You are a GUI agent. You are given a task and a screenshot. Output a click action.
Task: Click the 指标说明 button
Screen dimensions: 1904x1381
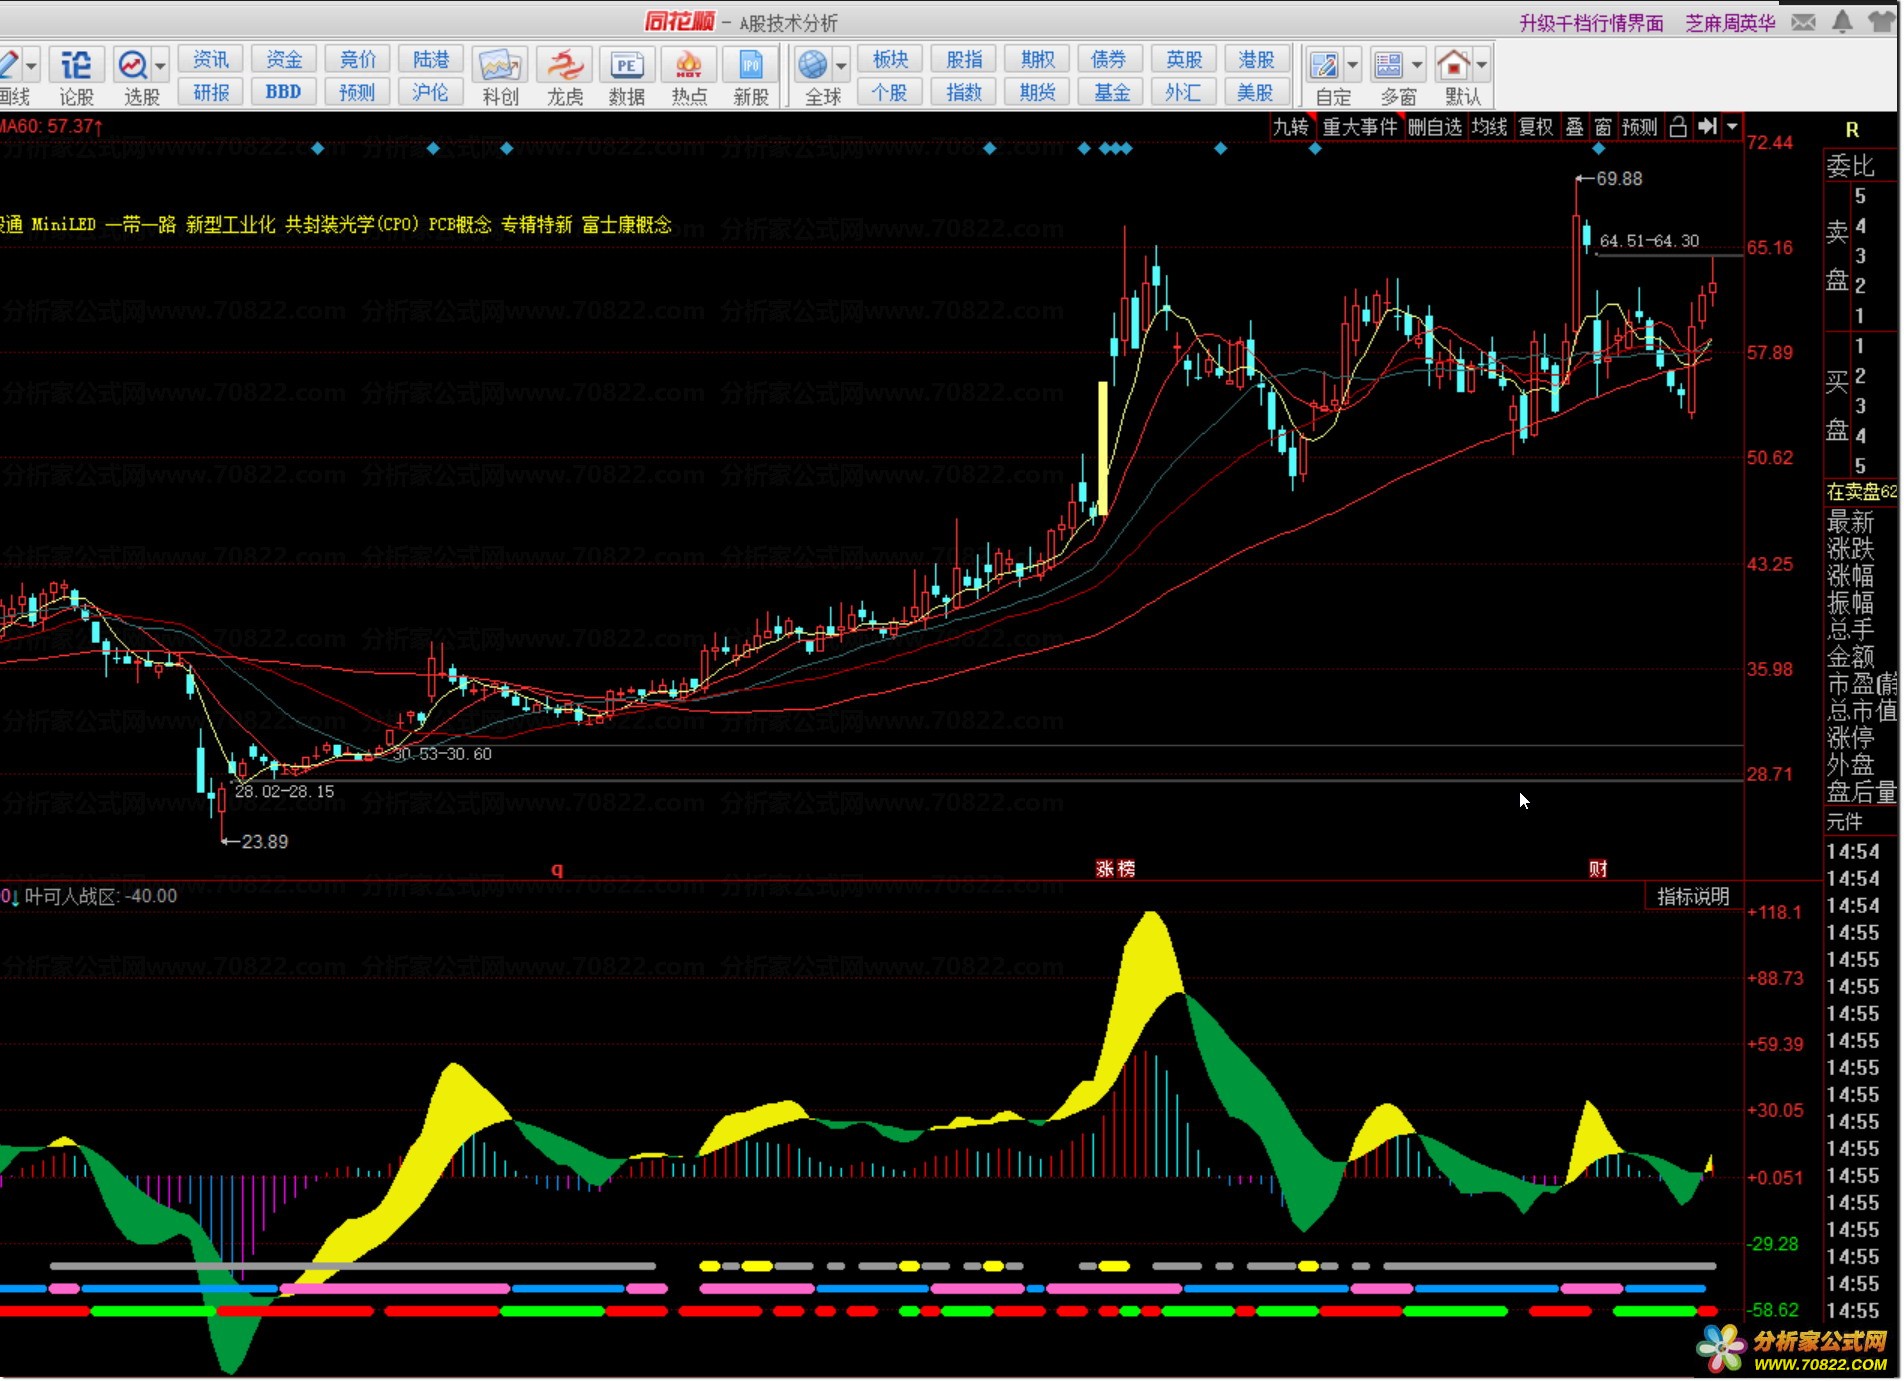coord(1693,897)
